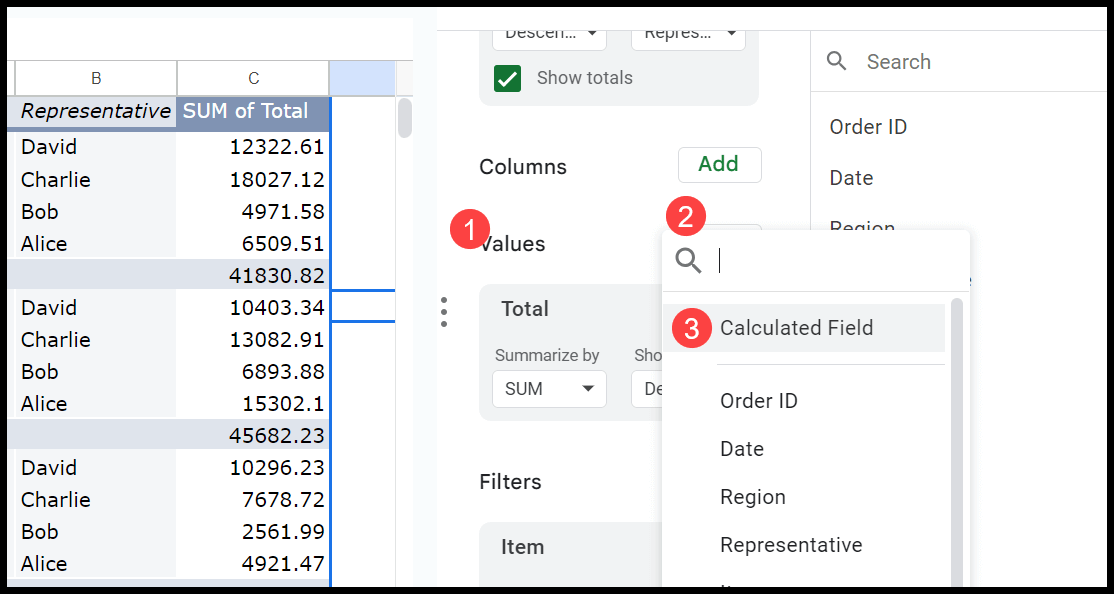Viewport: 1114px width, 594px height.
Task: Click the three-dot drag handle beside Total
Action: click(443, 311)
